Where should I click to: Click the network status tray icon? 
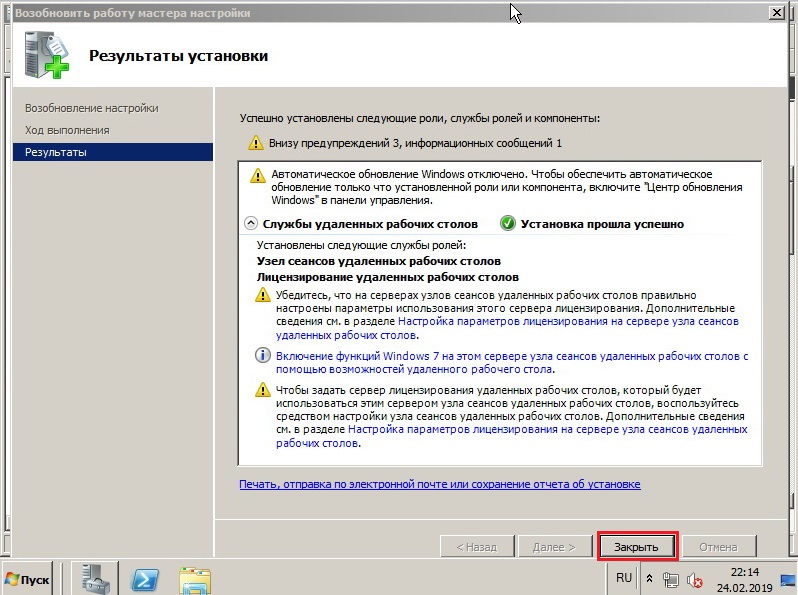coord(672,579)
